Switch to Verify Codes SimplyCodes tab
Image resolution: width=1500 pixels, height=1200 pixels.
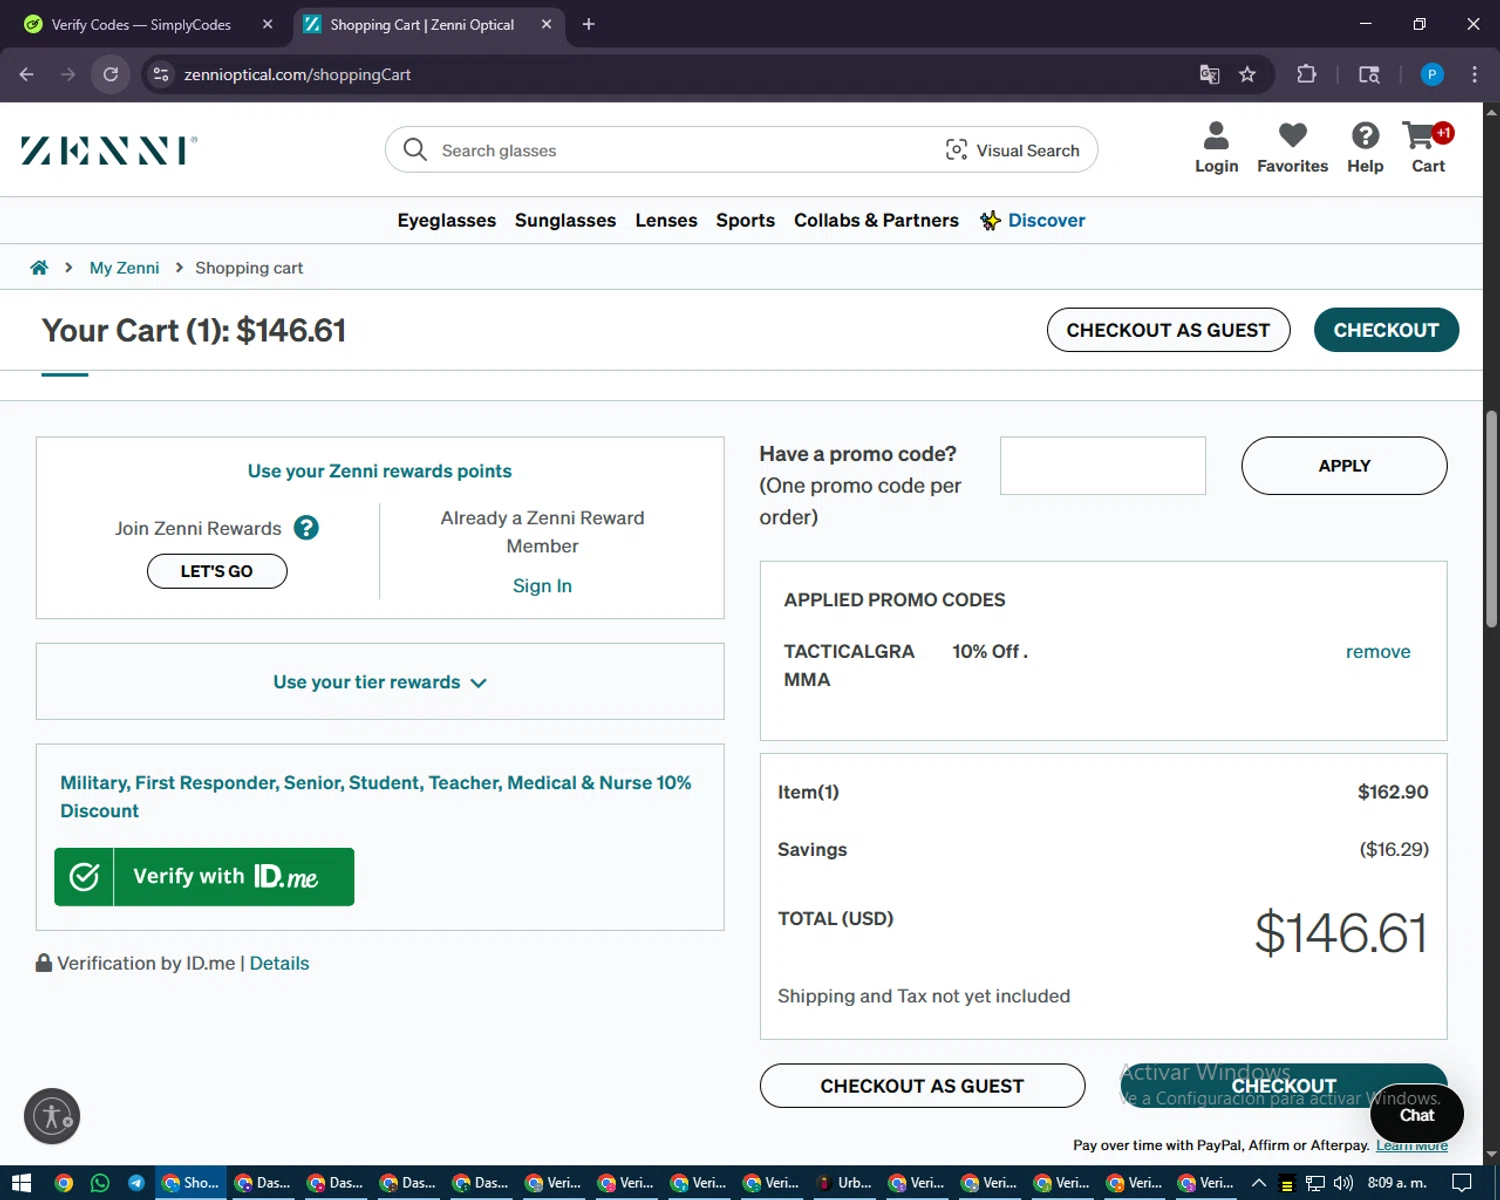pos(141,24)
